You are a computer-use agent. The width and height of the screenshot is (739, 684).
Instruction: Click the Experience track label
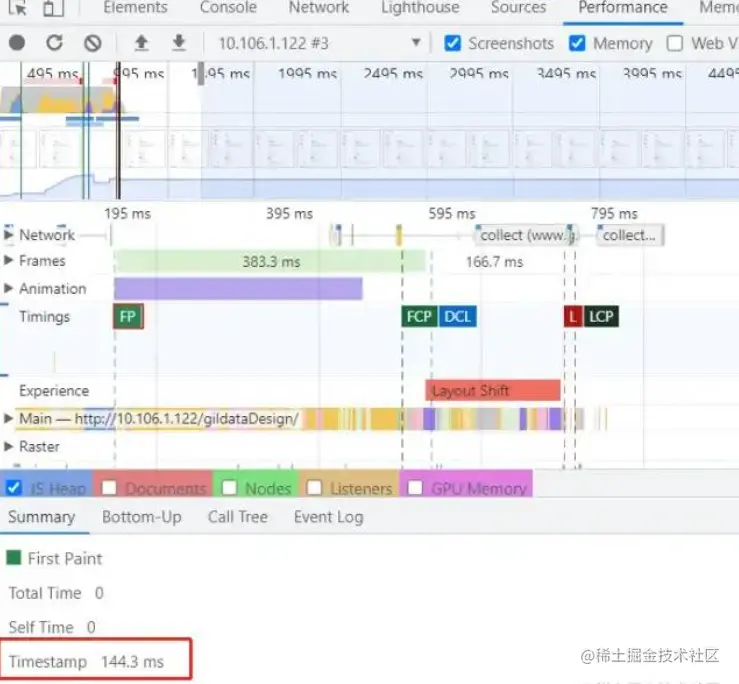pos(54,391)
